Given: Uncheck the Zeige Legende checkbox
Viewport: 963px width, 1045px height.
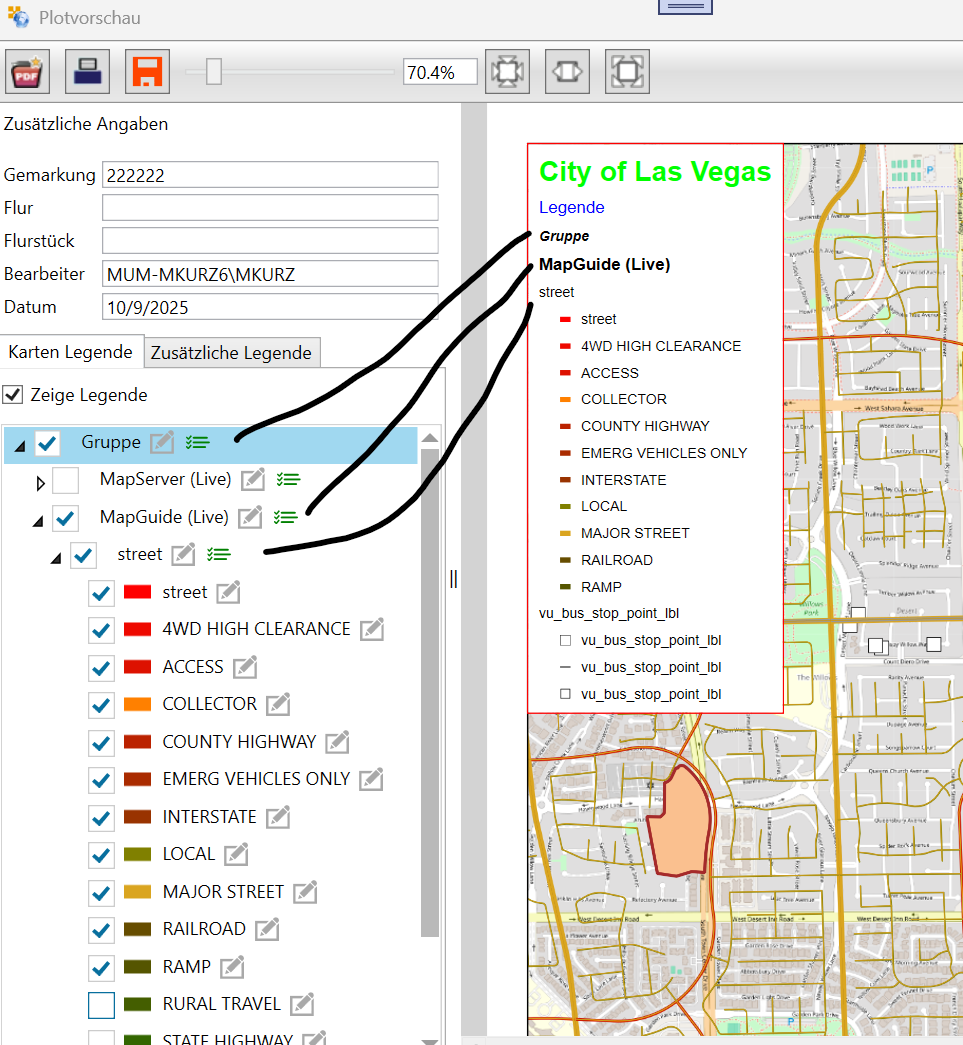Looking at the screenshot, I should (13, 395).
